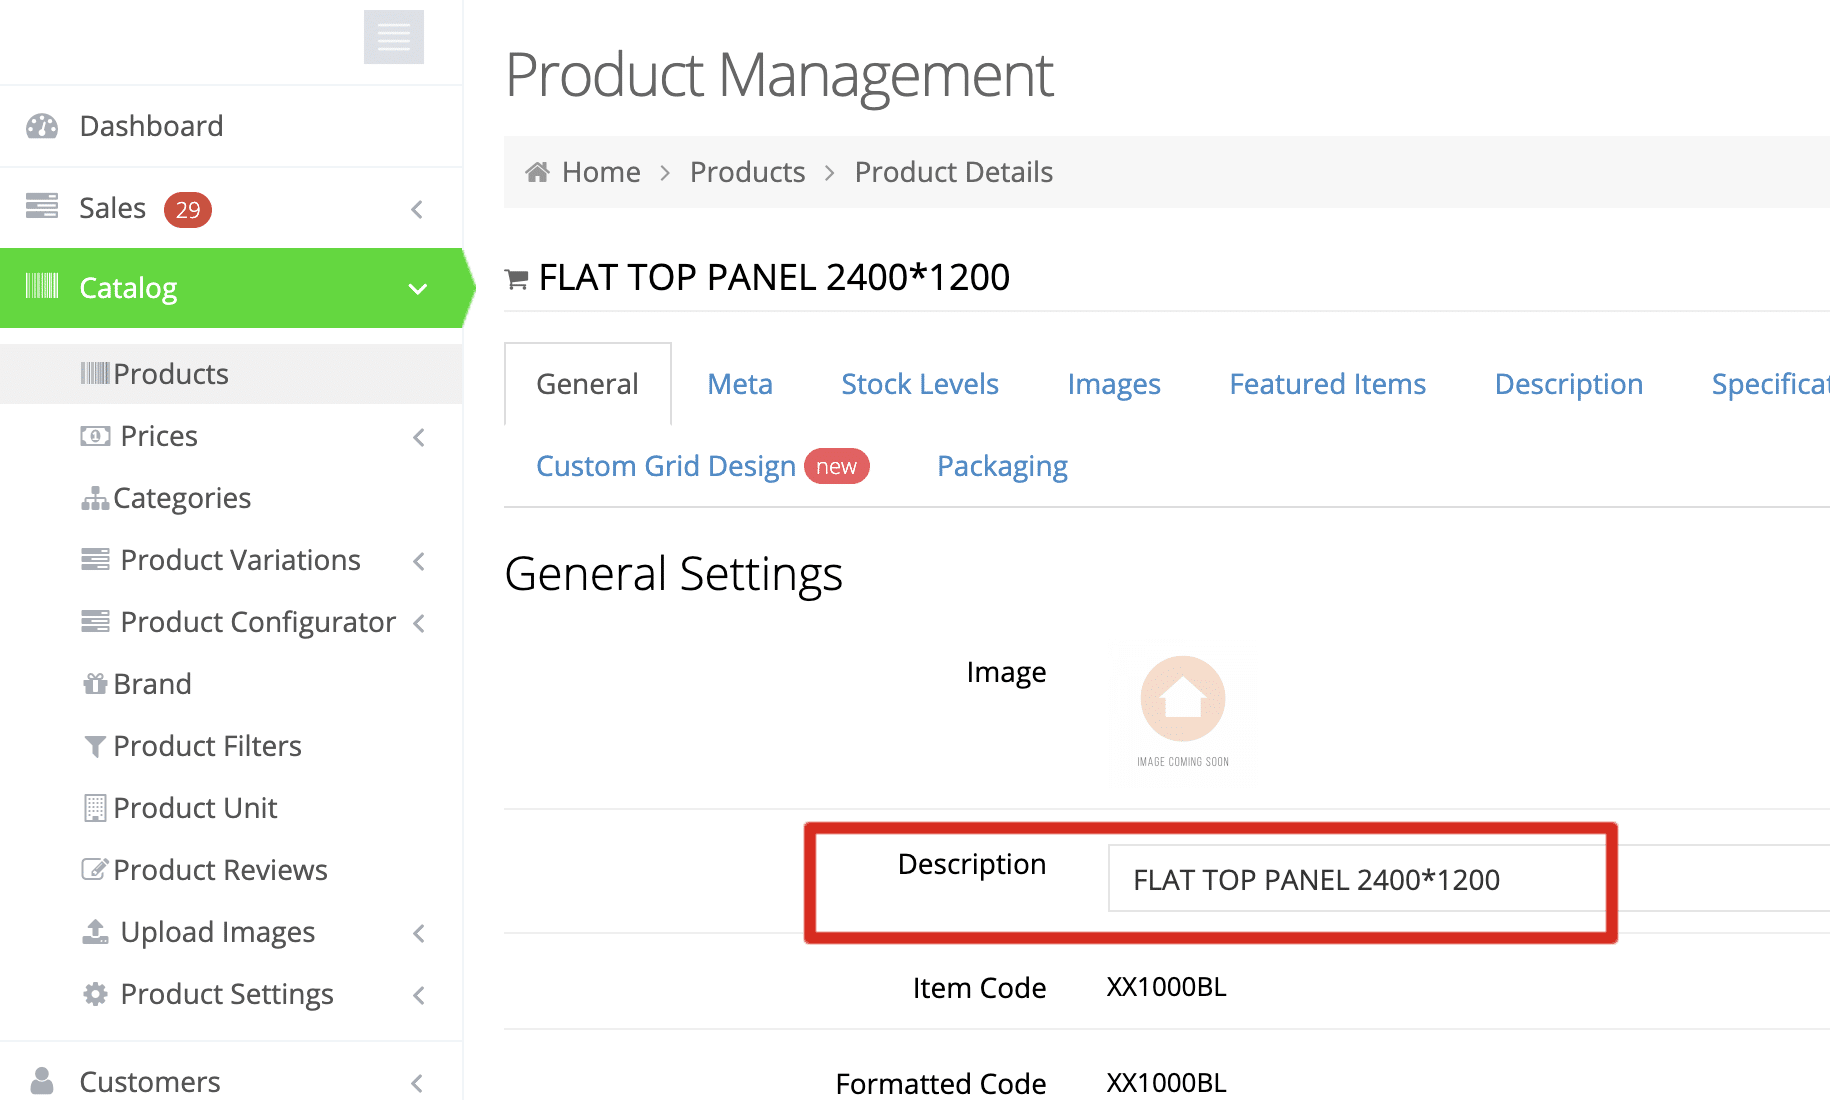Click the Upload Images icon
Screen dimensions: 1830x1100
pyautogui.click(x=94, y=932)
